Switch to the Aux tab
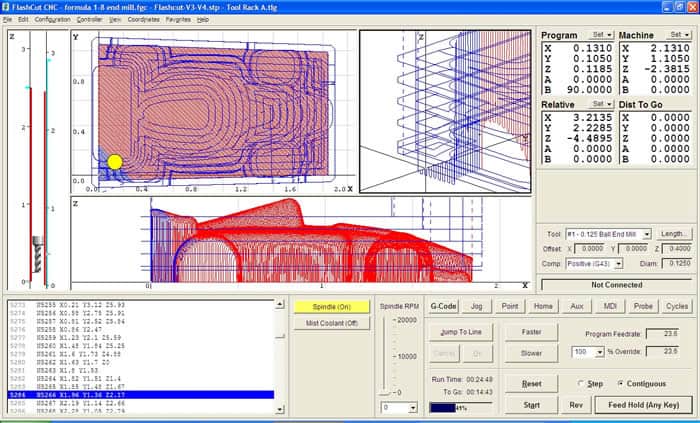Viewport: 700px width, 423px height. click(x=577, y=306)
